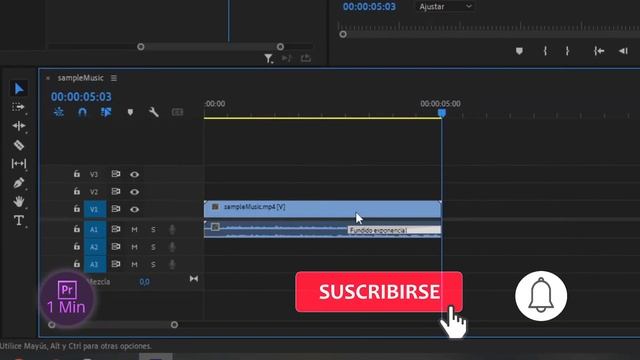The image size is (640, 360).
Task: Select the Hand tool
Action: pyautogui.click(x=19, y=201)
